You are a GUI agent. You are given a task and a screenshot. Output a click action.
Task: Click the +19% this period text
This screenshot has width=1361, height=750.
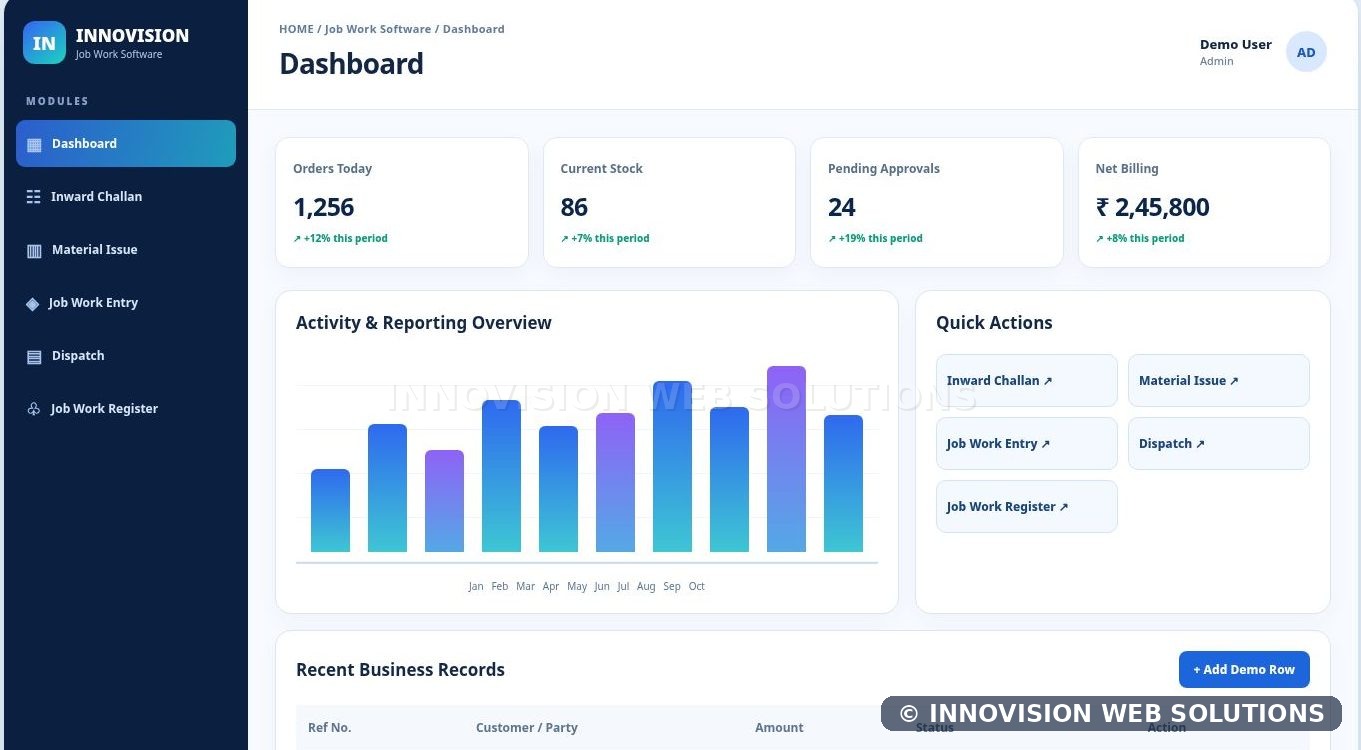[875, 239]
